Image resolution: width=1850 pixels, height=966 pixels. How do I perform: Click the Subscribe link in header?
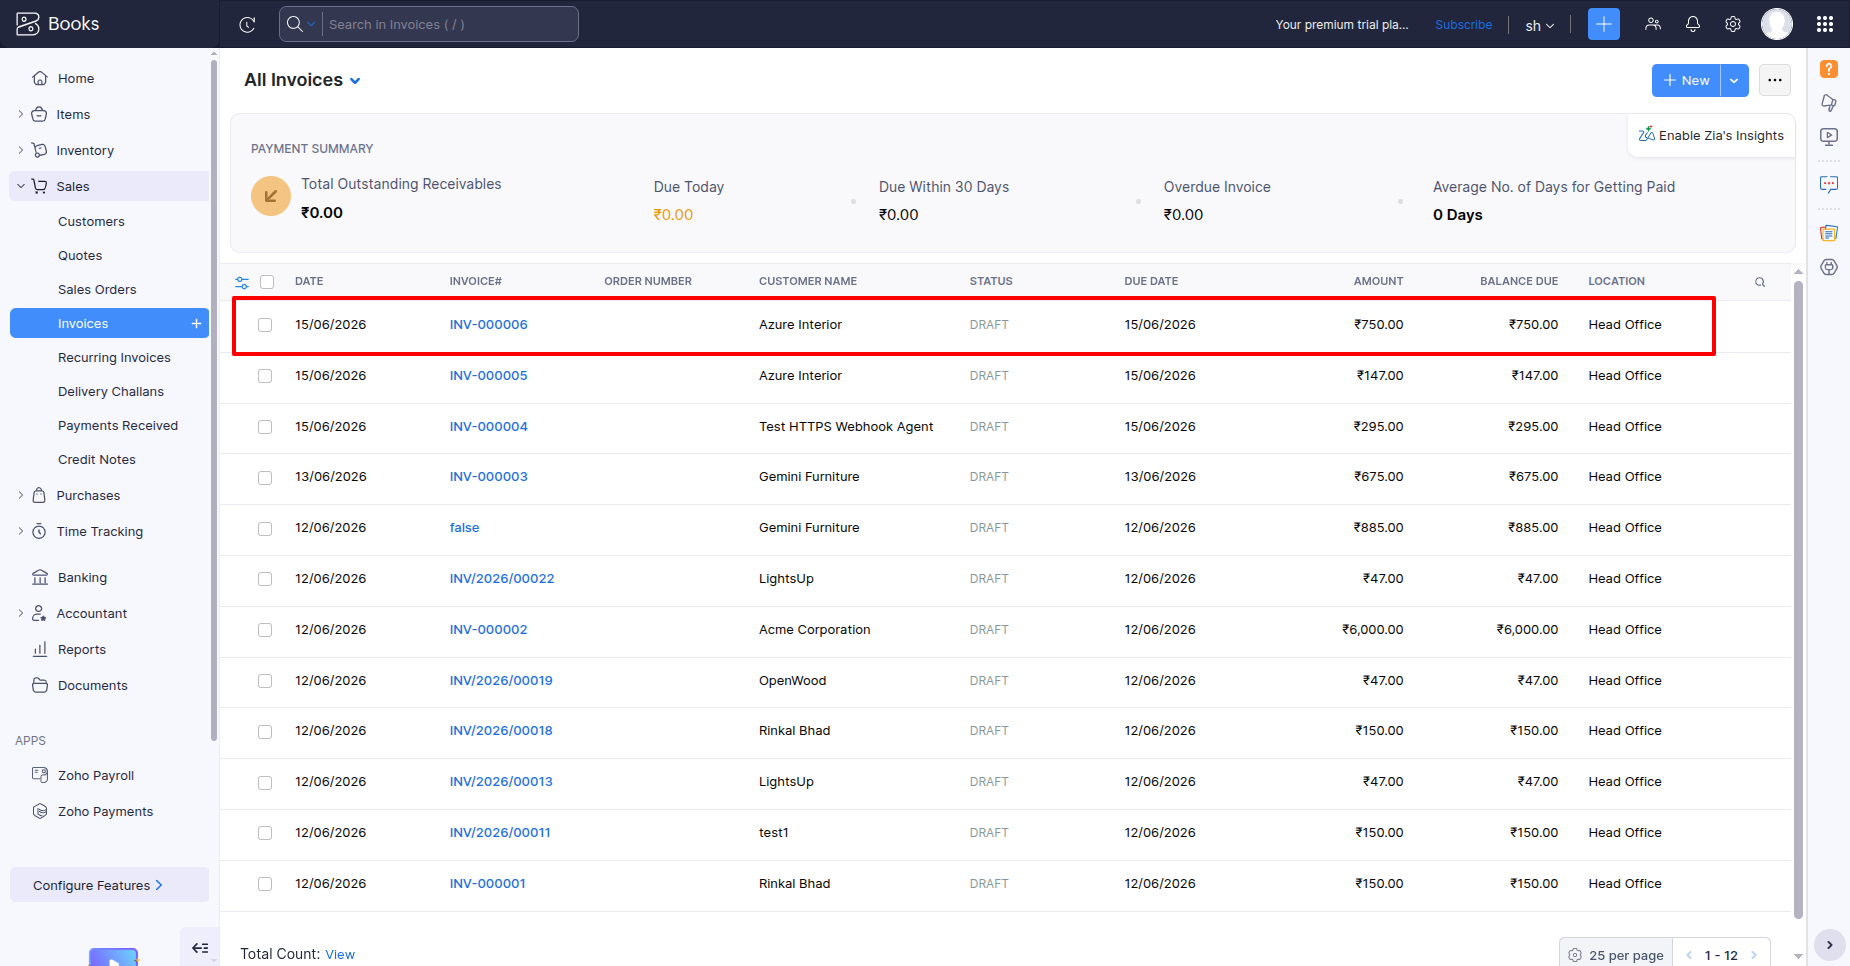[1463, 25]
